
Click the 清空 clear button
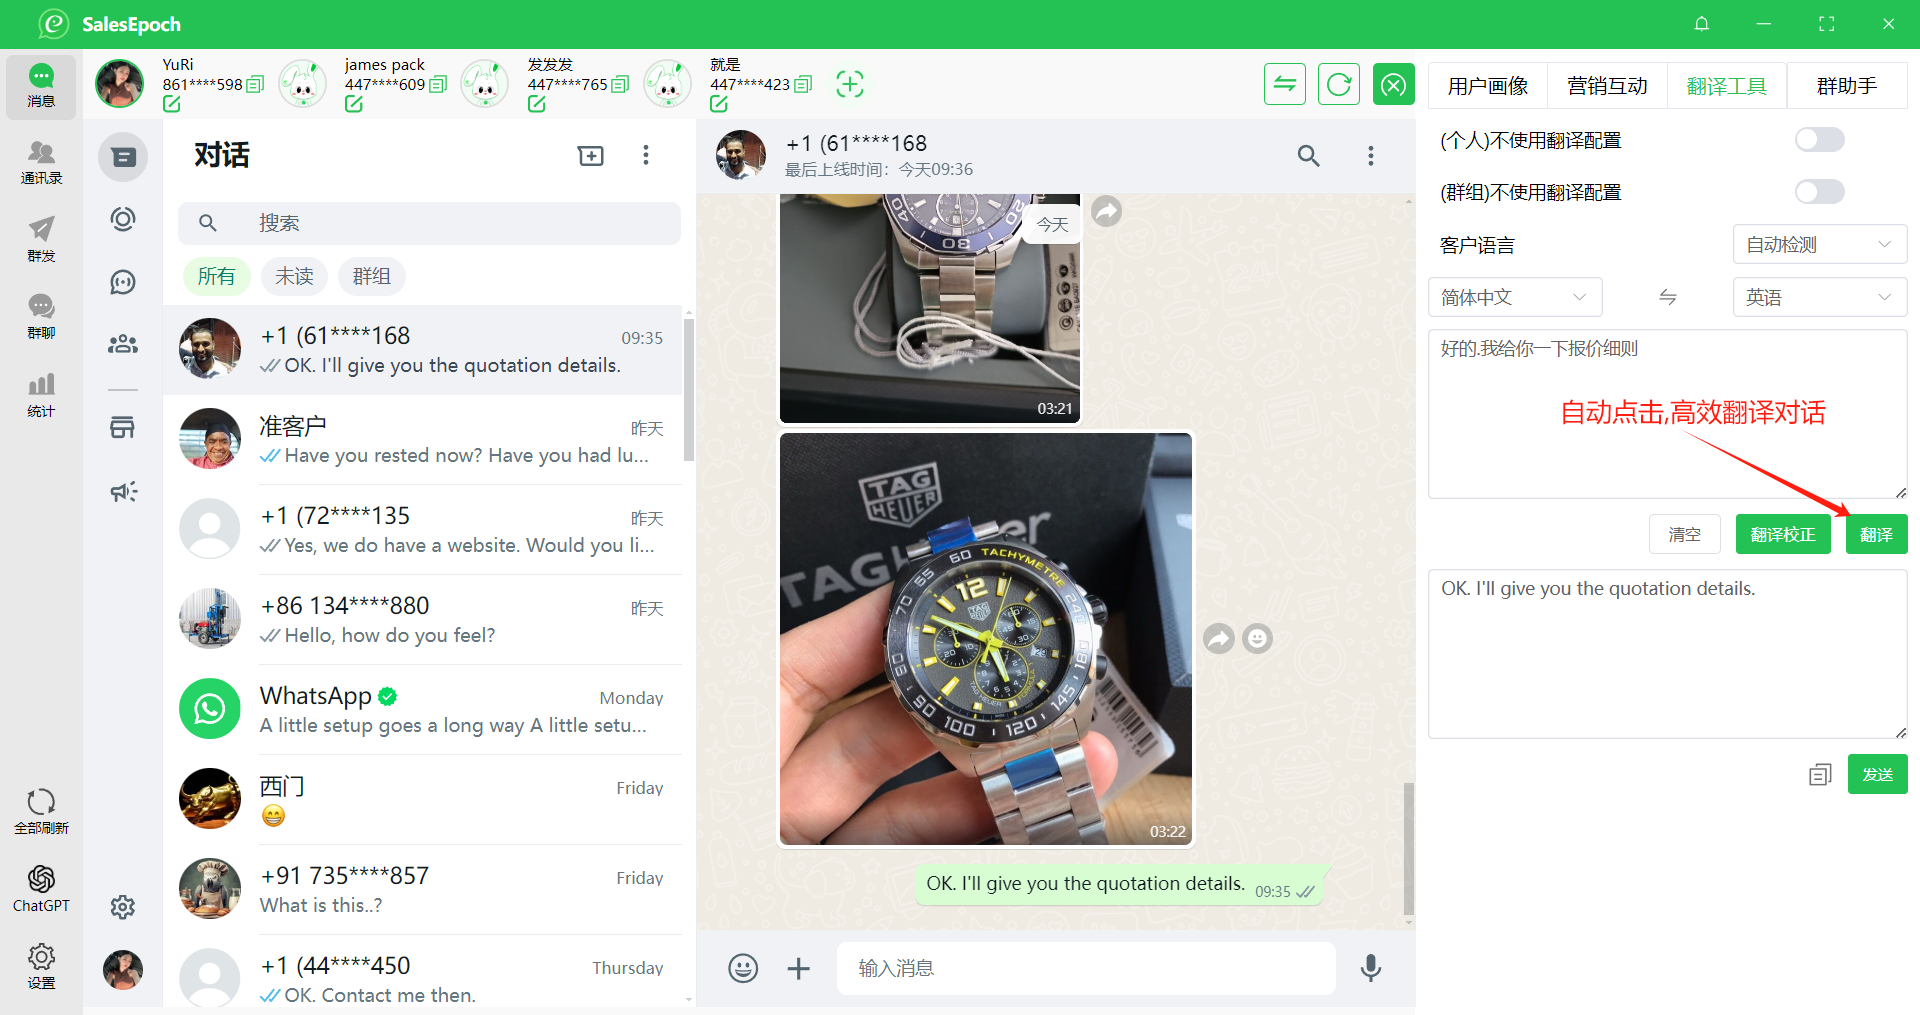pos(1684,534)
